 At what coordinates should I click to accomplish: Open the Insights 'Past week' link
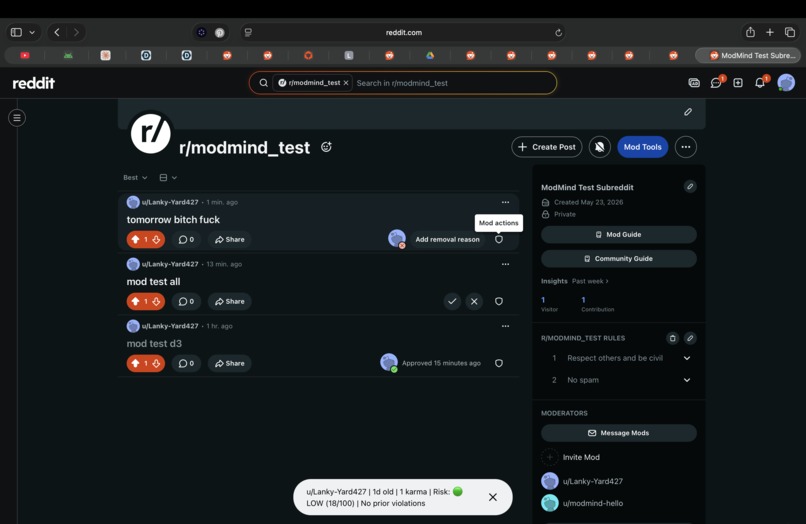(590, 281)
